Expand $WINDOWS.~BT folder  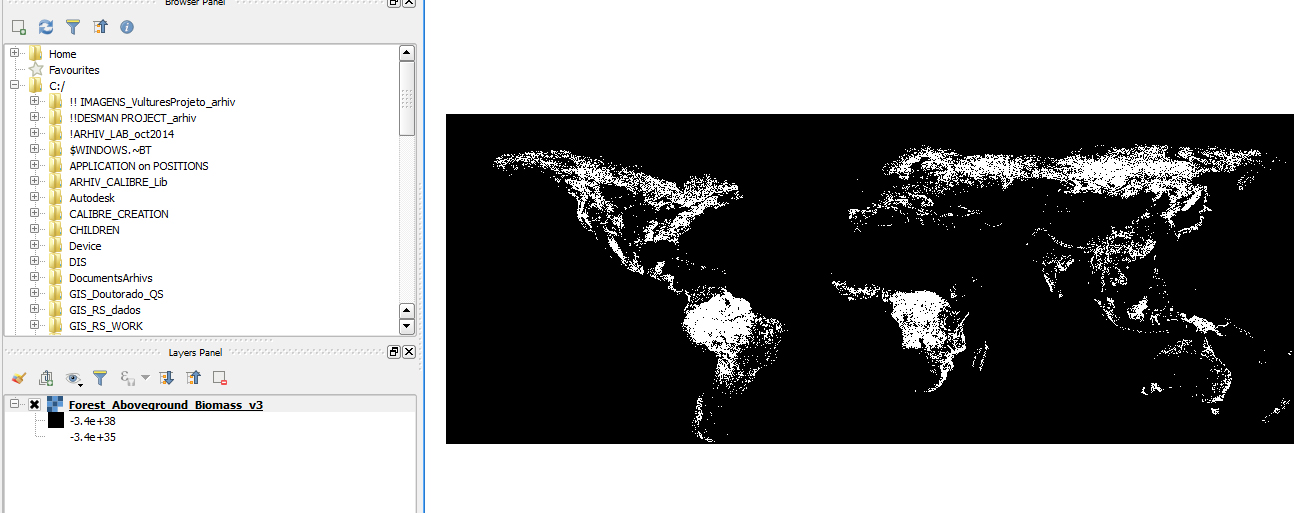coord(35,149)
